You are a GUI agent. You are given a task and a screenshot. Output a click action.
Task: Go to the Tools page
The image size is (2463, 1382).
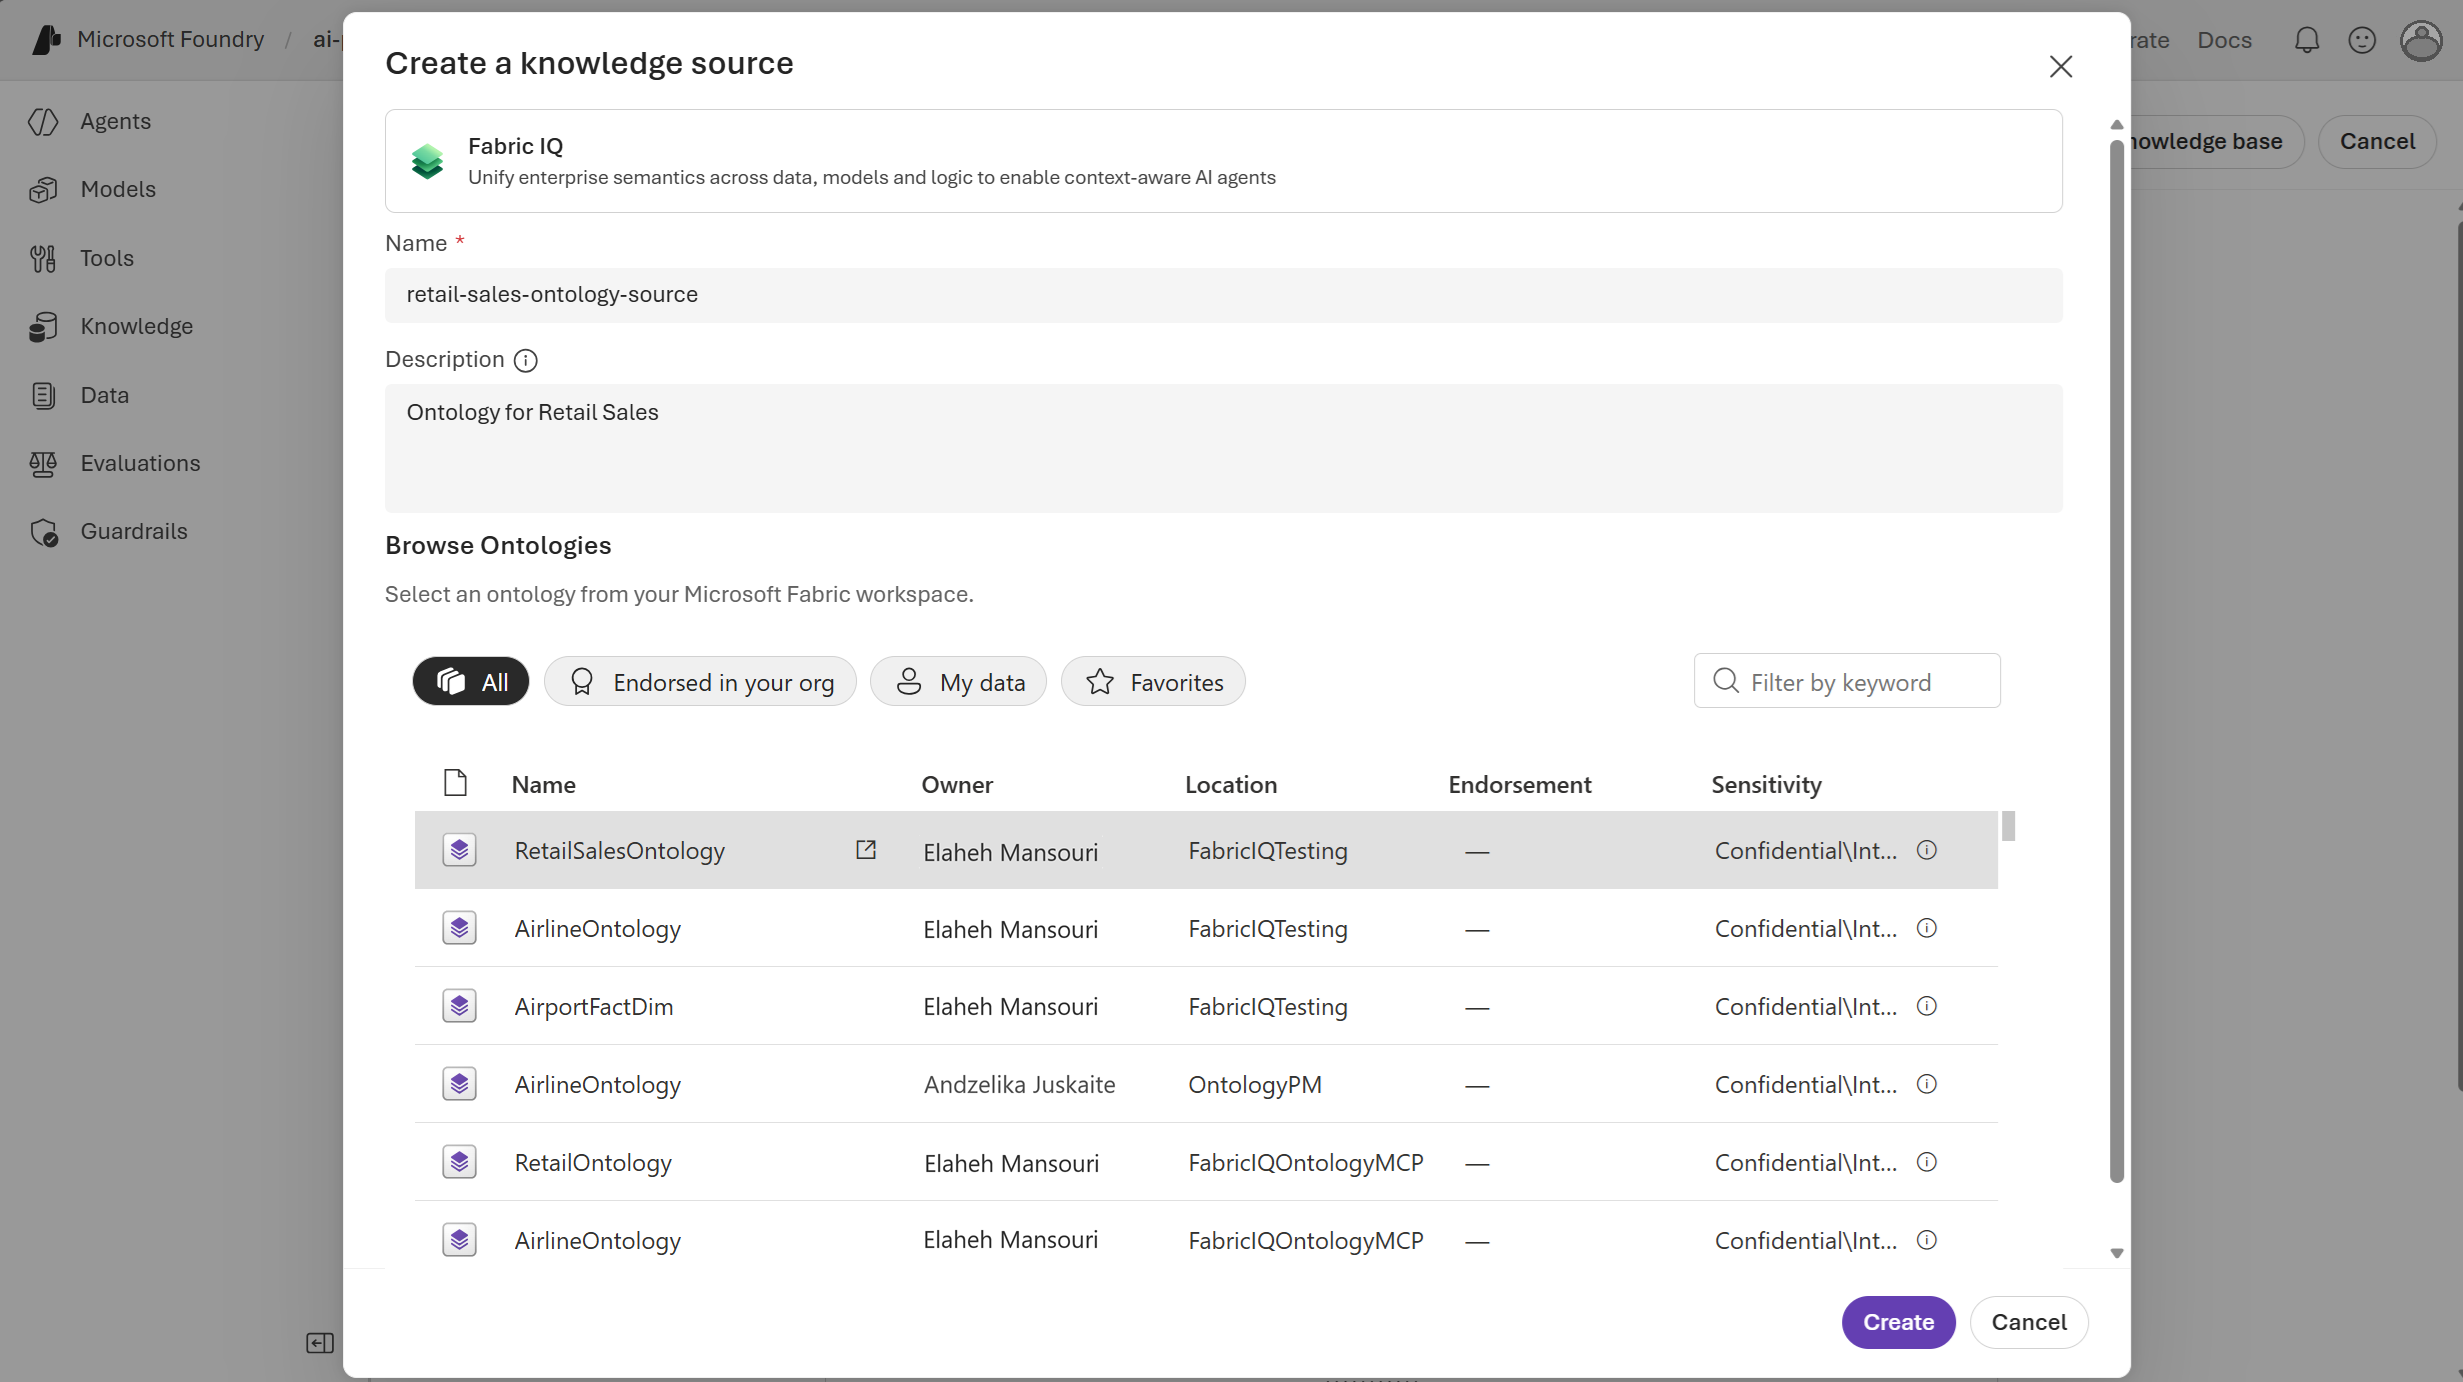tap(107, 258)
